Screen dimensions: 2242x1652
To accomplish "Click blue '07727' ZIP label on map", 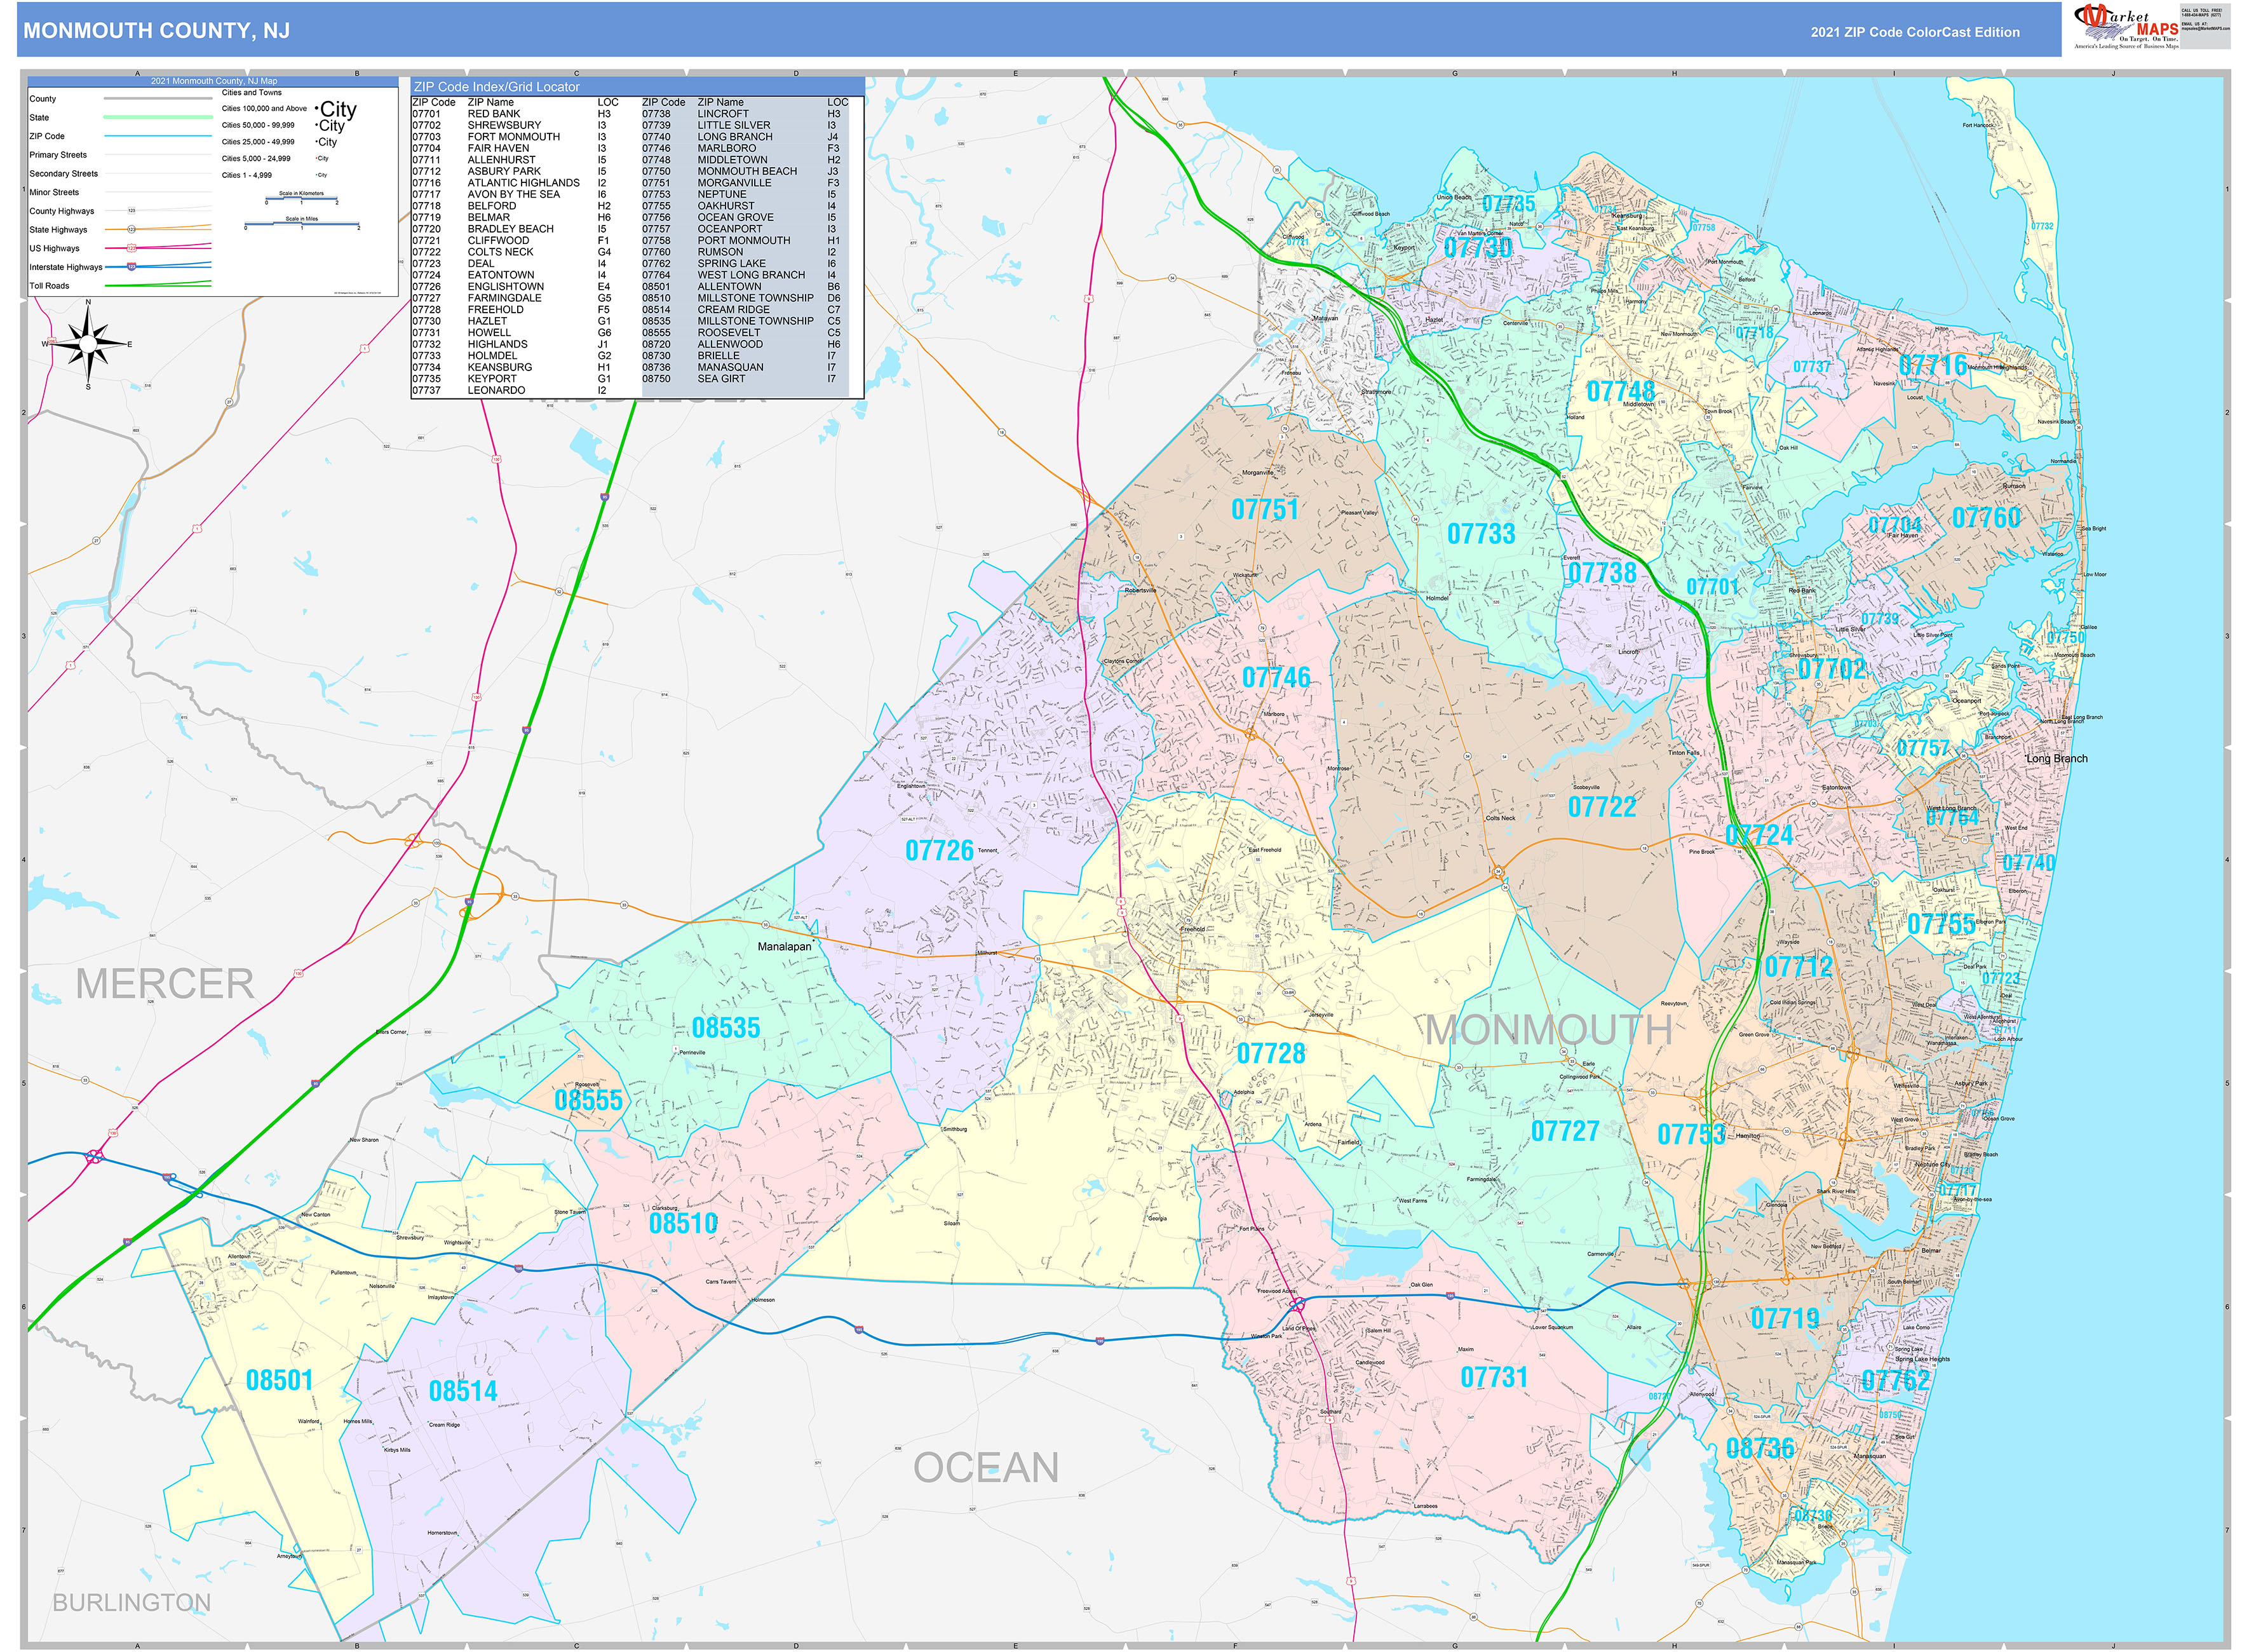I will point(1565,1131).
